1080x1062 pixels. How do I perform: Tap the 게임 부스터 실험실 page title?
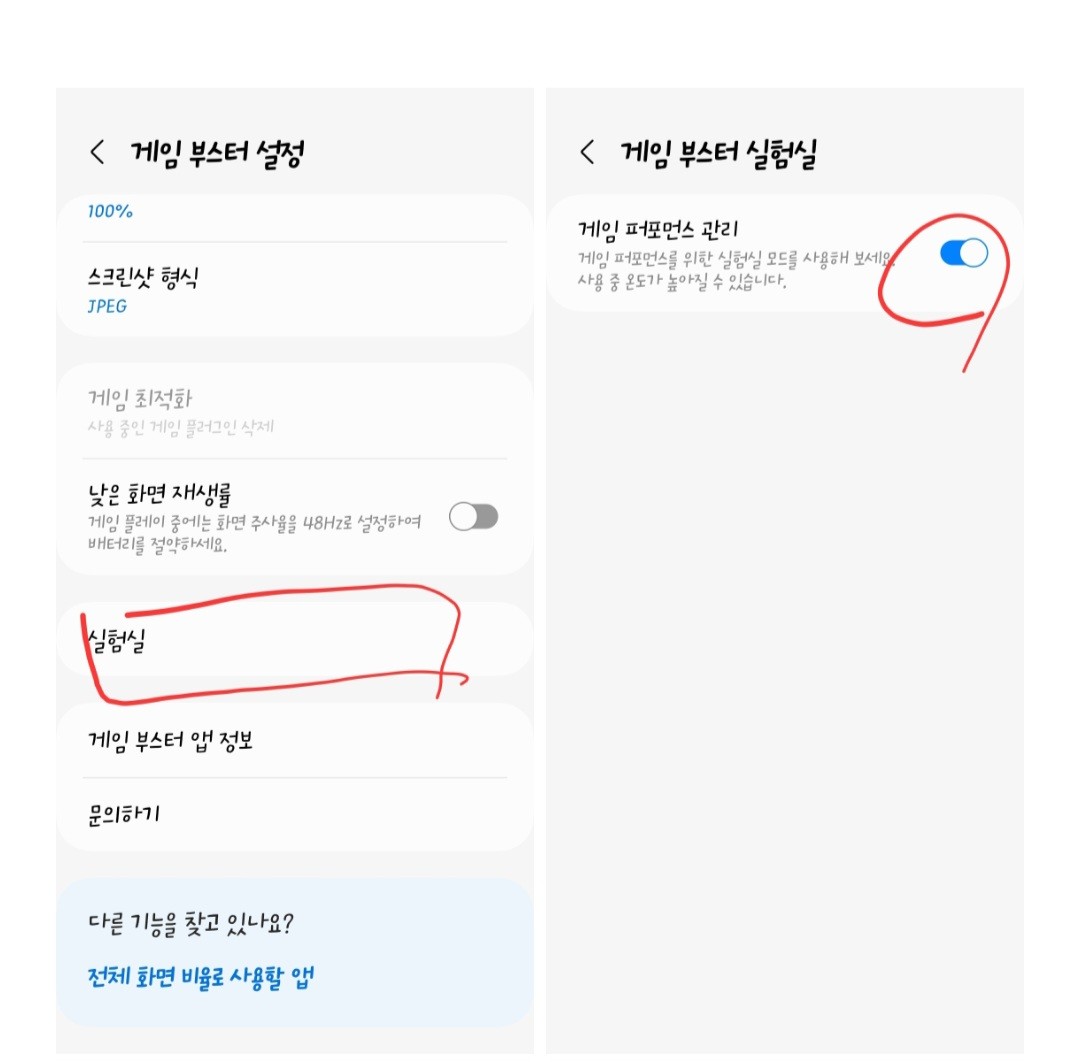click(x=718, y=153)
